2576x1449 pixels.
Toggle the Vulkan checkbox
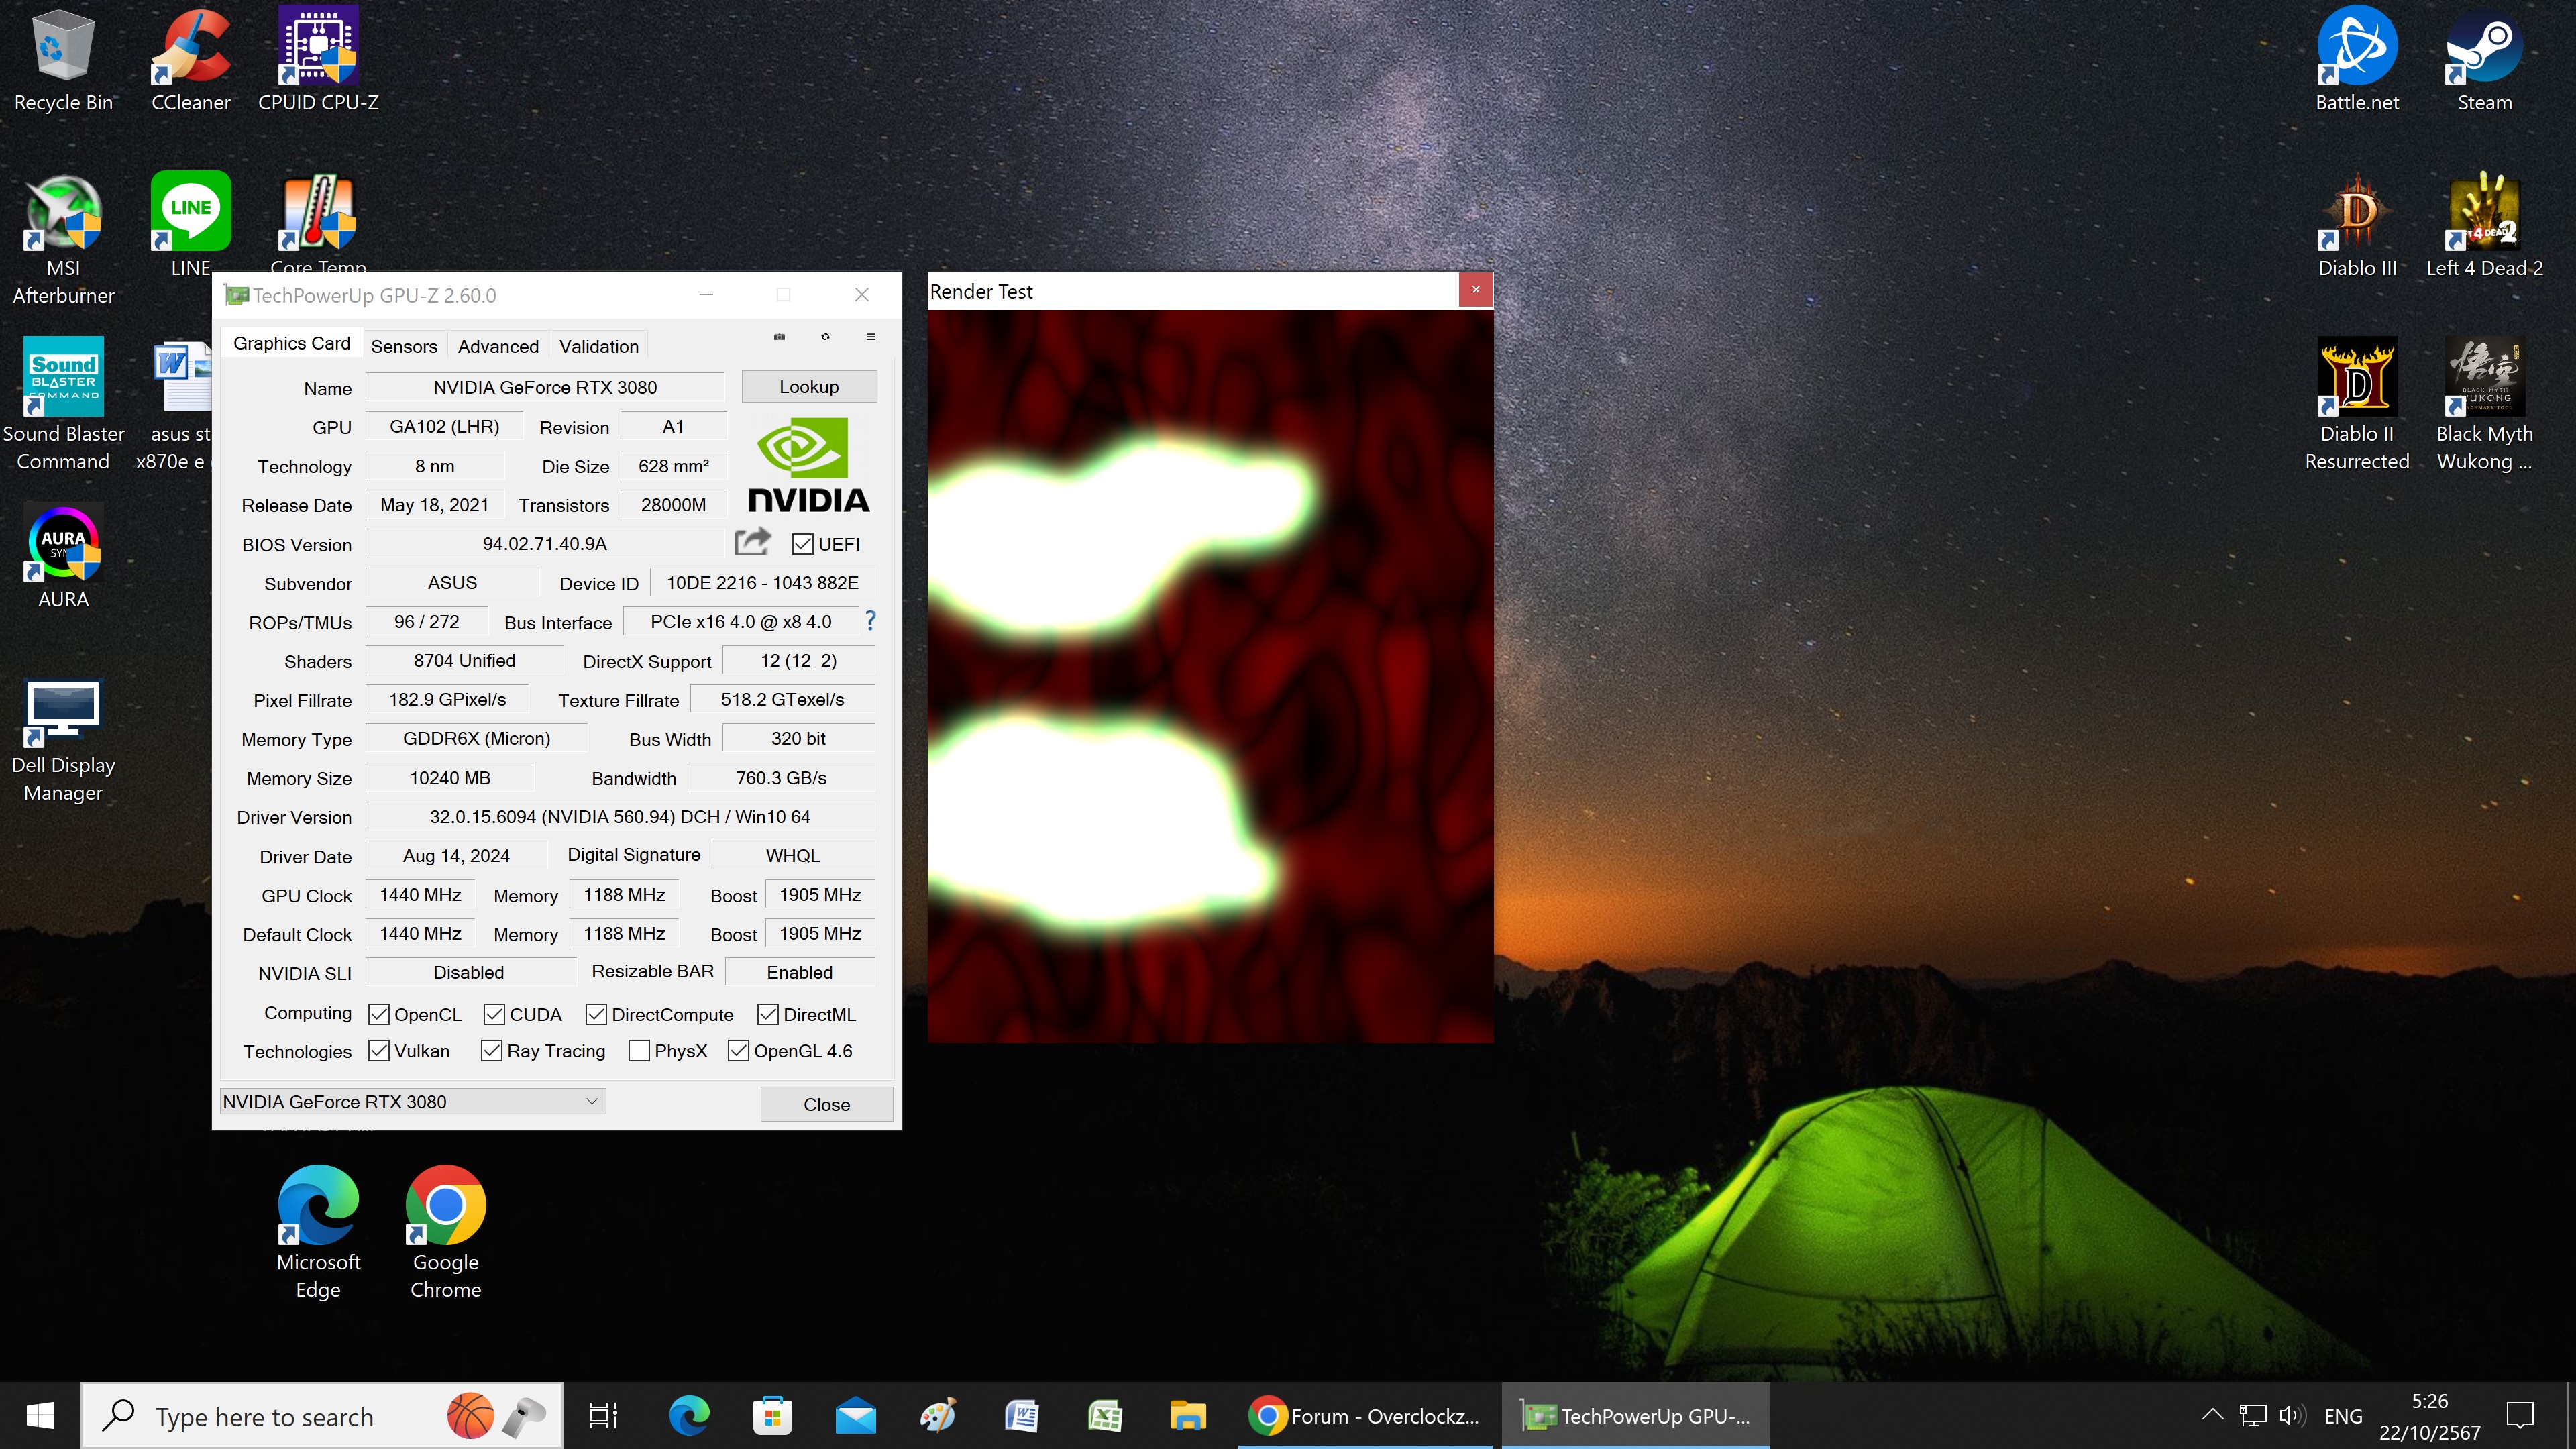[x=378, y=1051]
